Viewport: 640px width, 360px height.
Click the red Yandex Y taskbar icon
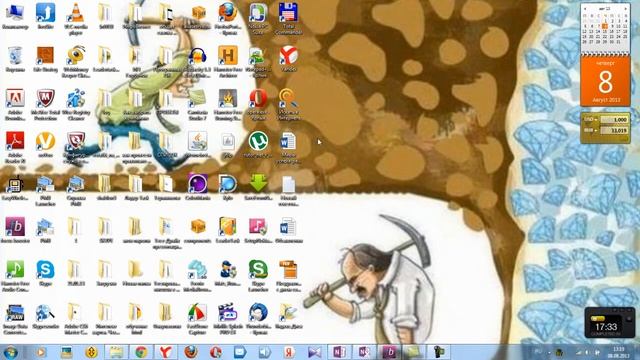click(x=165, y=352)
